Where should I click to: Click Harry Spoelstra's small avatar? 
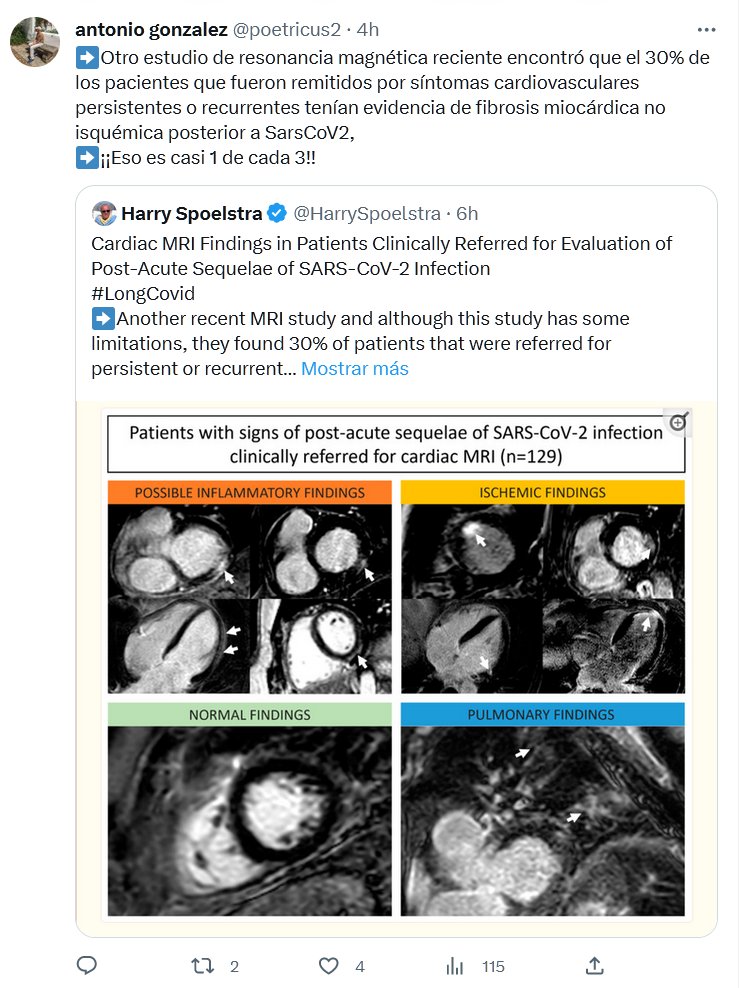103,213
